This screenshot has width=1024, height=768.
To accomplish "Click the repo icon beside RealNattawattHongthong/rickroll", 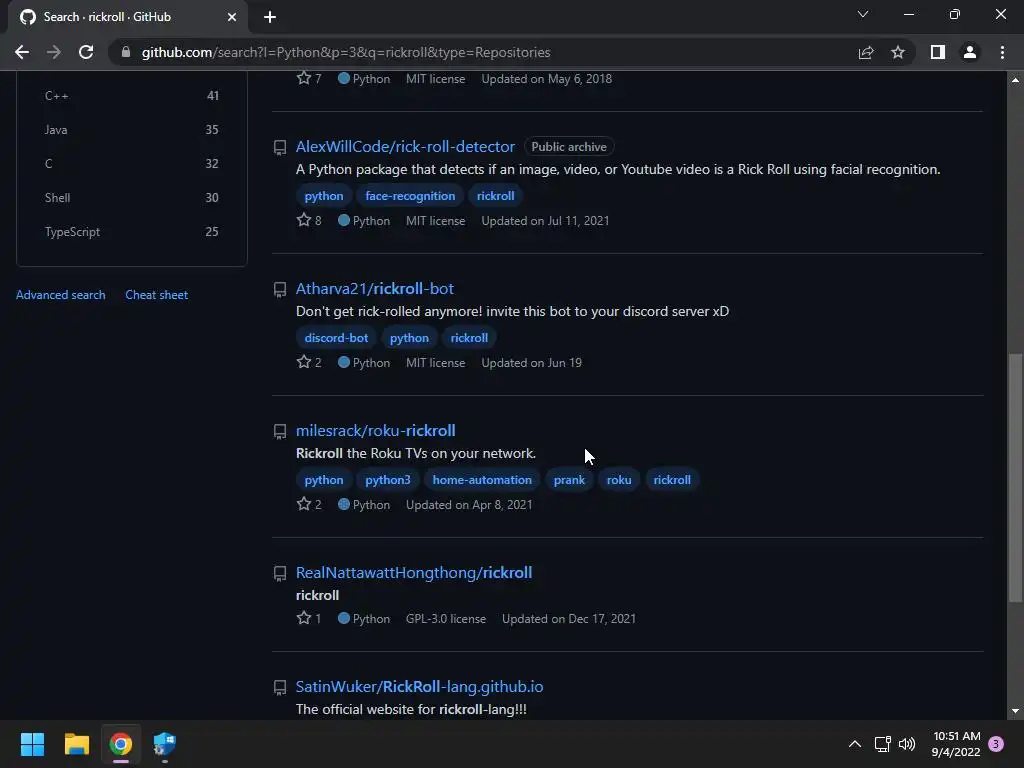I will 280,573.
